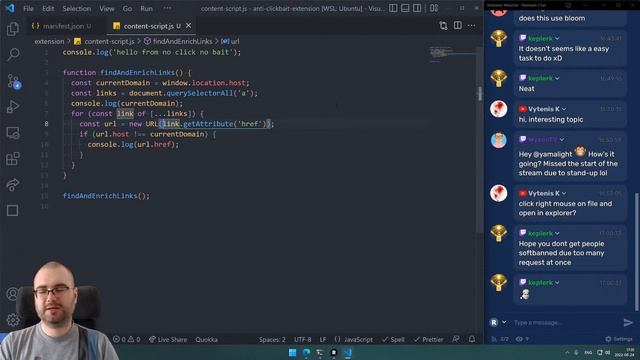Click Quokka in status bar
This screenshot has height=360, width=640.
(x=206, y=339)
